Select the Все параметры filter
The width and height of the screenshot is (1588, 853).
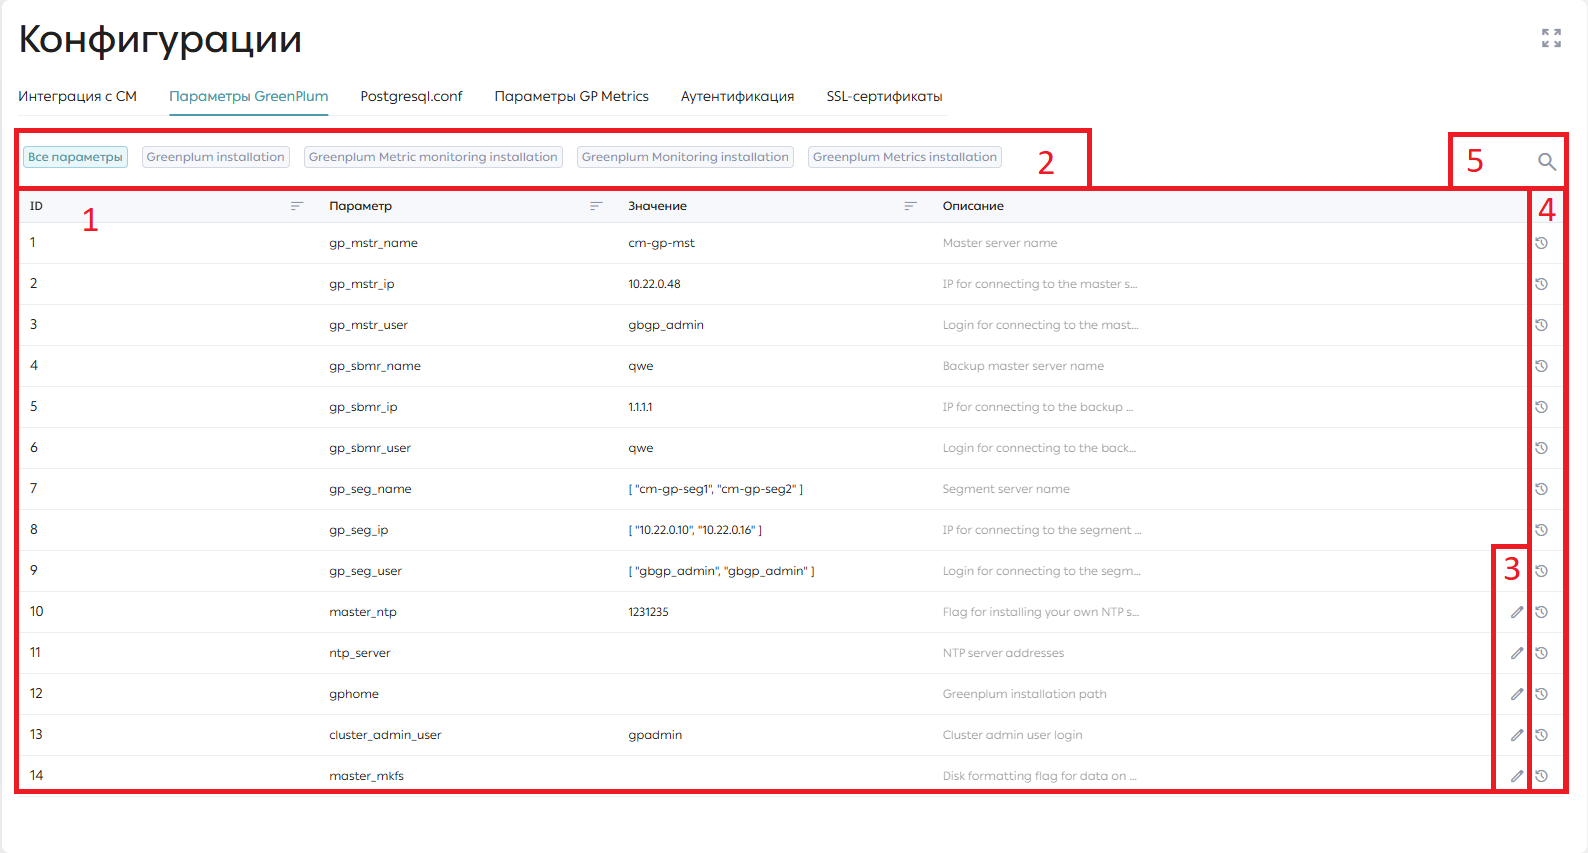point(75,157)
